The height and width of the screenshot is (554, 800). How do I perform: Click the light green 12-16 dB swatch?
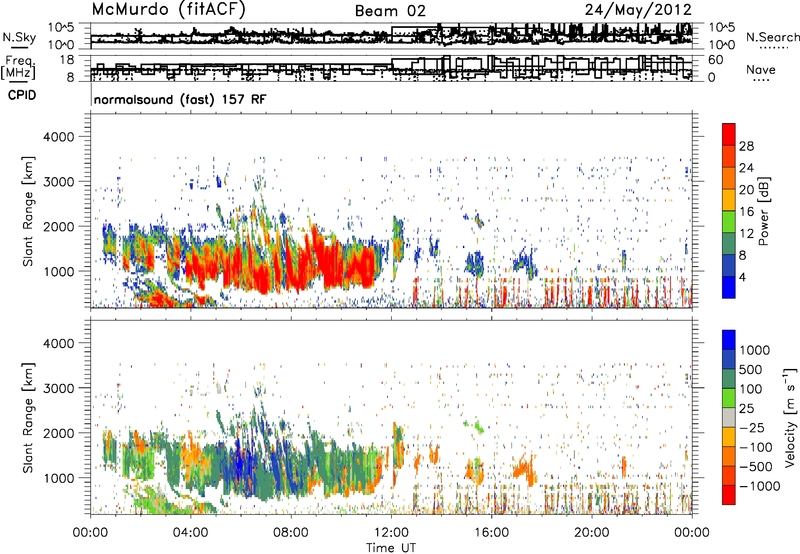(x=729, y=222)
